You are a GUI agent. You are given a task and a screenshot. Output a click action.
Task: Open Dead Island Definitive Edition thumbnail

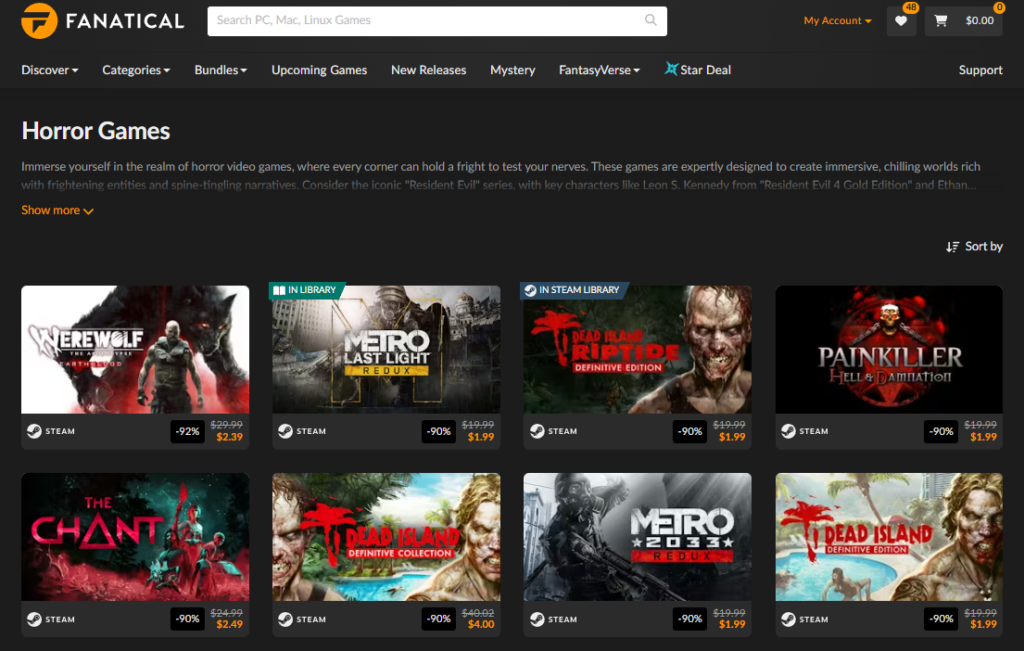pyautogui.click(x=889, y=537)
